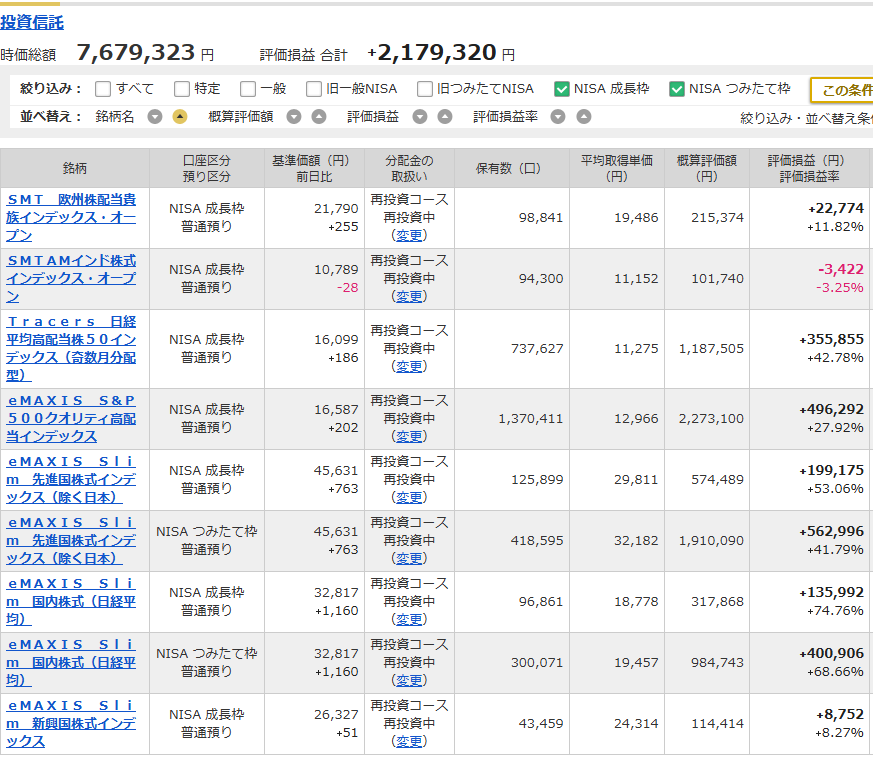Click the 時価総額 value 7,679,323
The height and width of the screenshot is (759, 873).
tap(136, 53)
